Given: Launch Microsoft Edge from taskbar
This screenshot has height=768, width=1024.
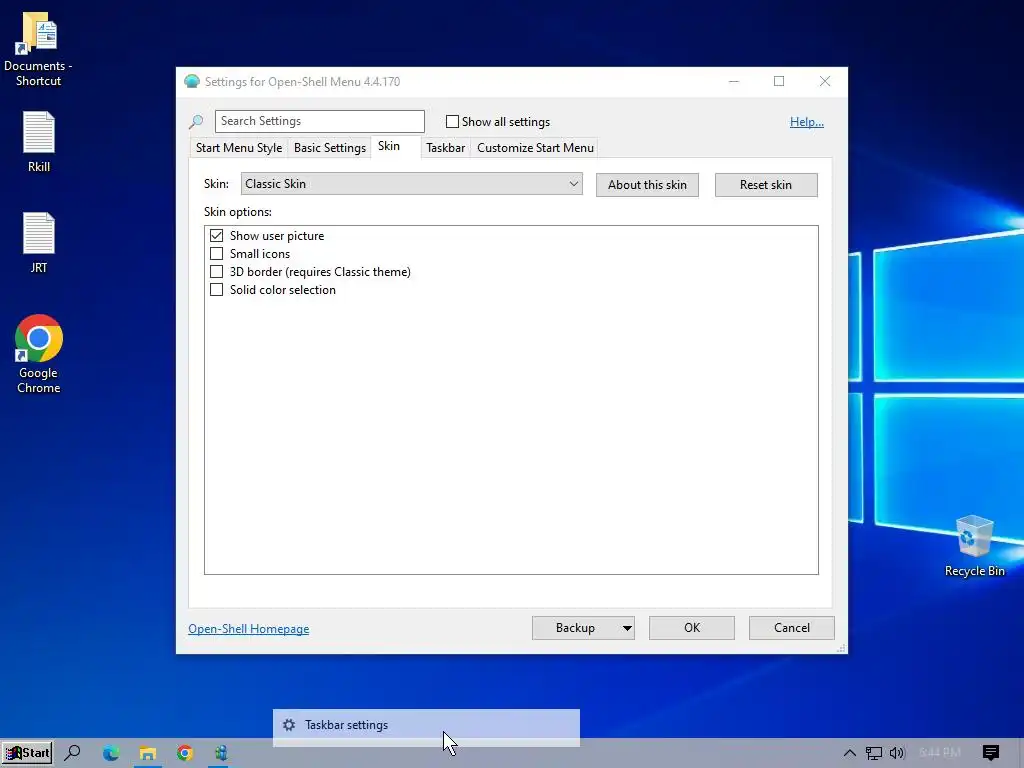Looking at the screenshot, I should point(110,753).
